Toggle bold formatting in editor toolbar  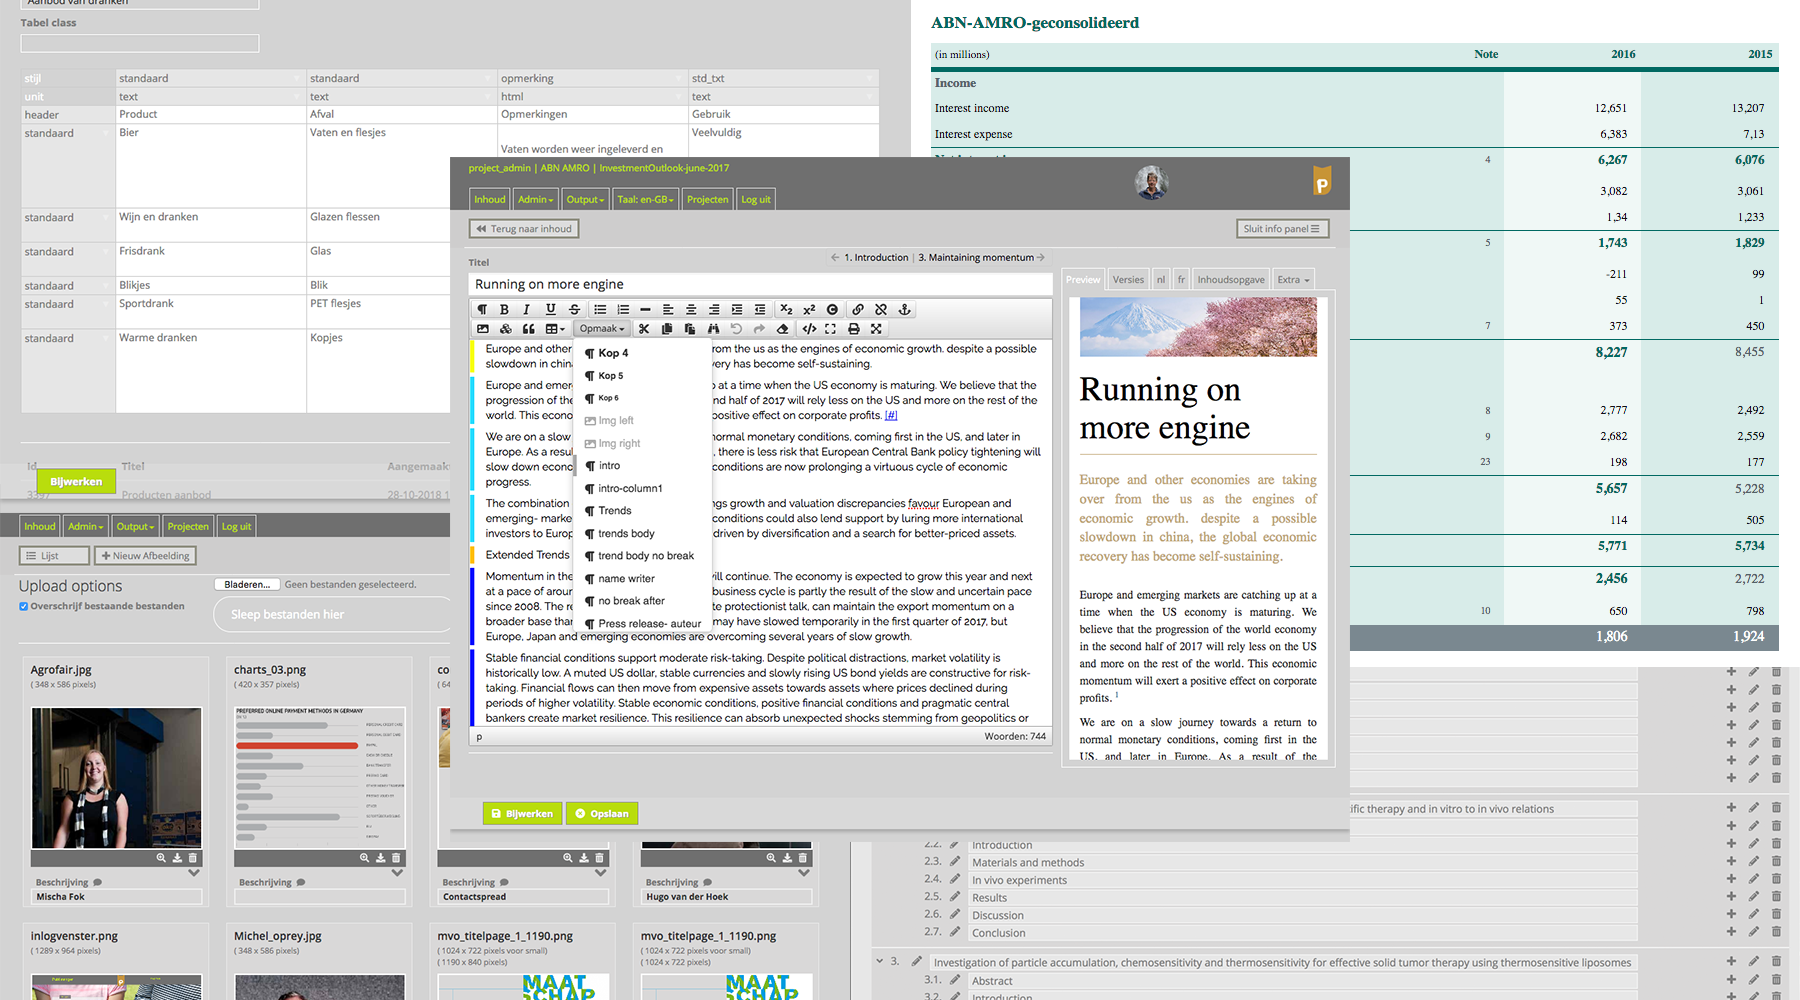tap(504, 310)
